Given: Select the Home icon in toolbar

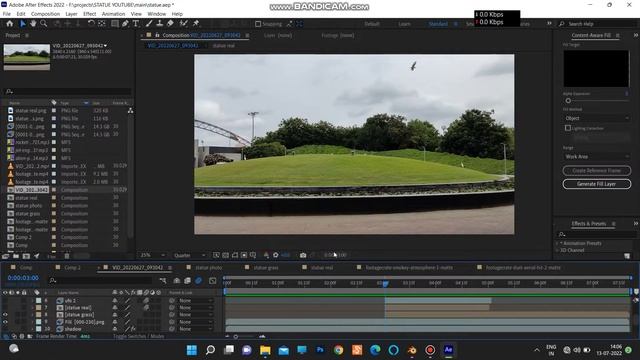Looking at the screenshot, I should point(9,24).
